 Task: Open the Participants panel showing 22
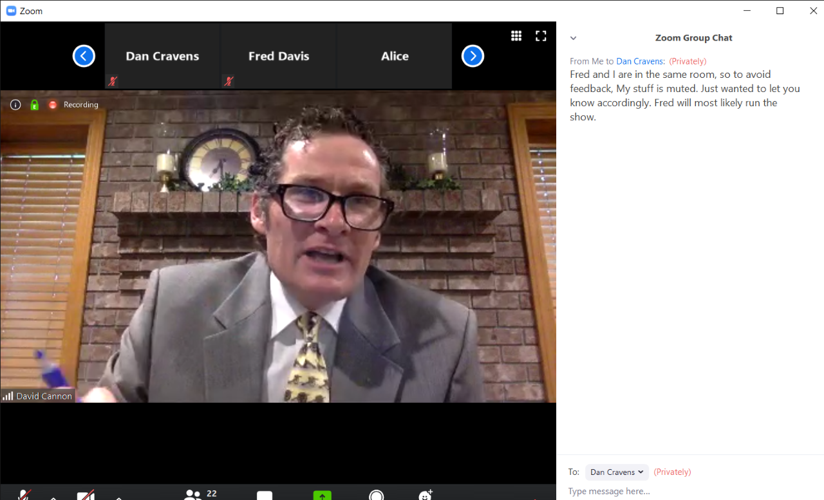193,494
